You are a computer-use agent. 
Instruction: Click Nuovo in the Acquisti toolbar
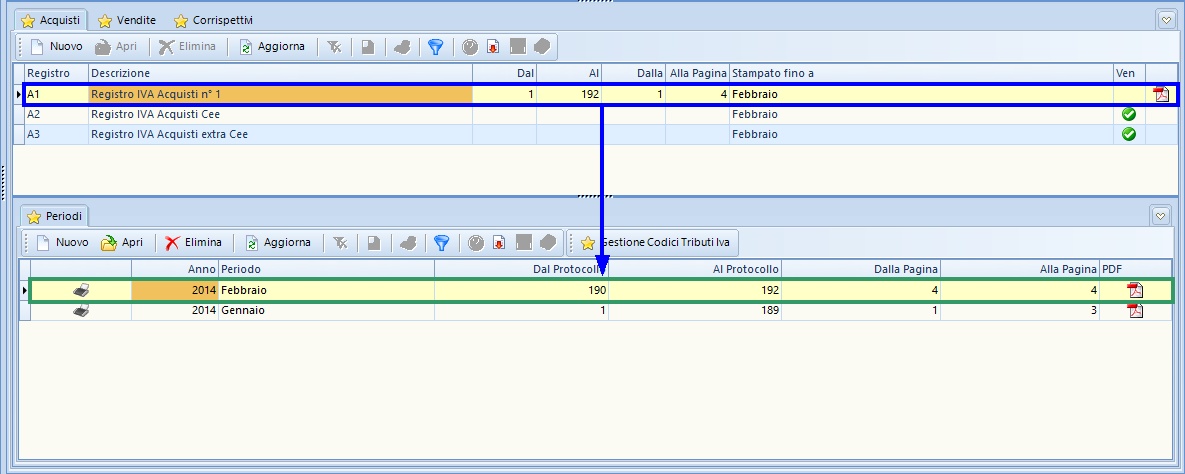[x=56, y=46]
